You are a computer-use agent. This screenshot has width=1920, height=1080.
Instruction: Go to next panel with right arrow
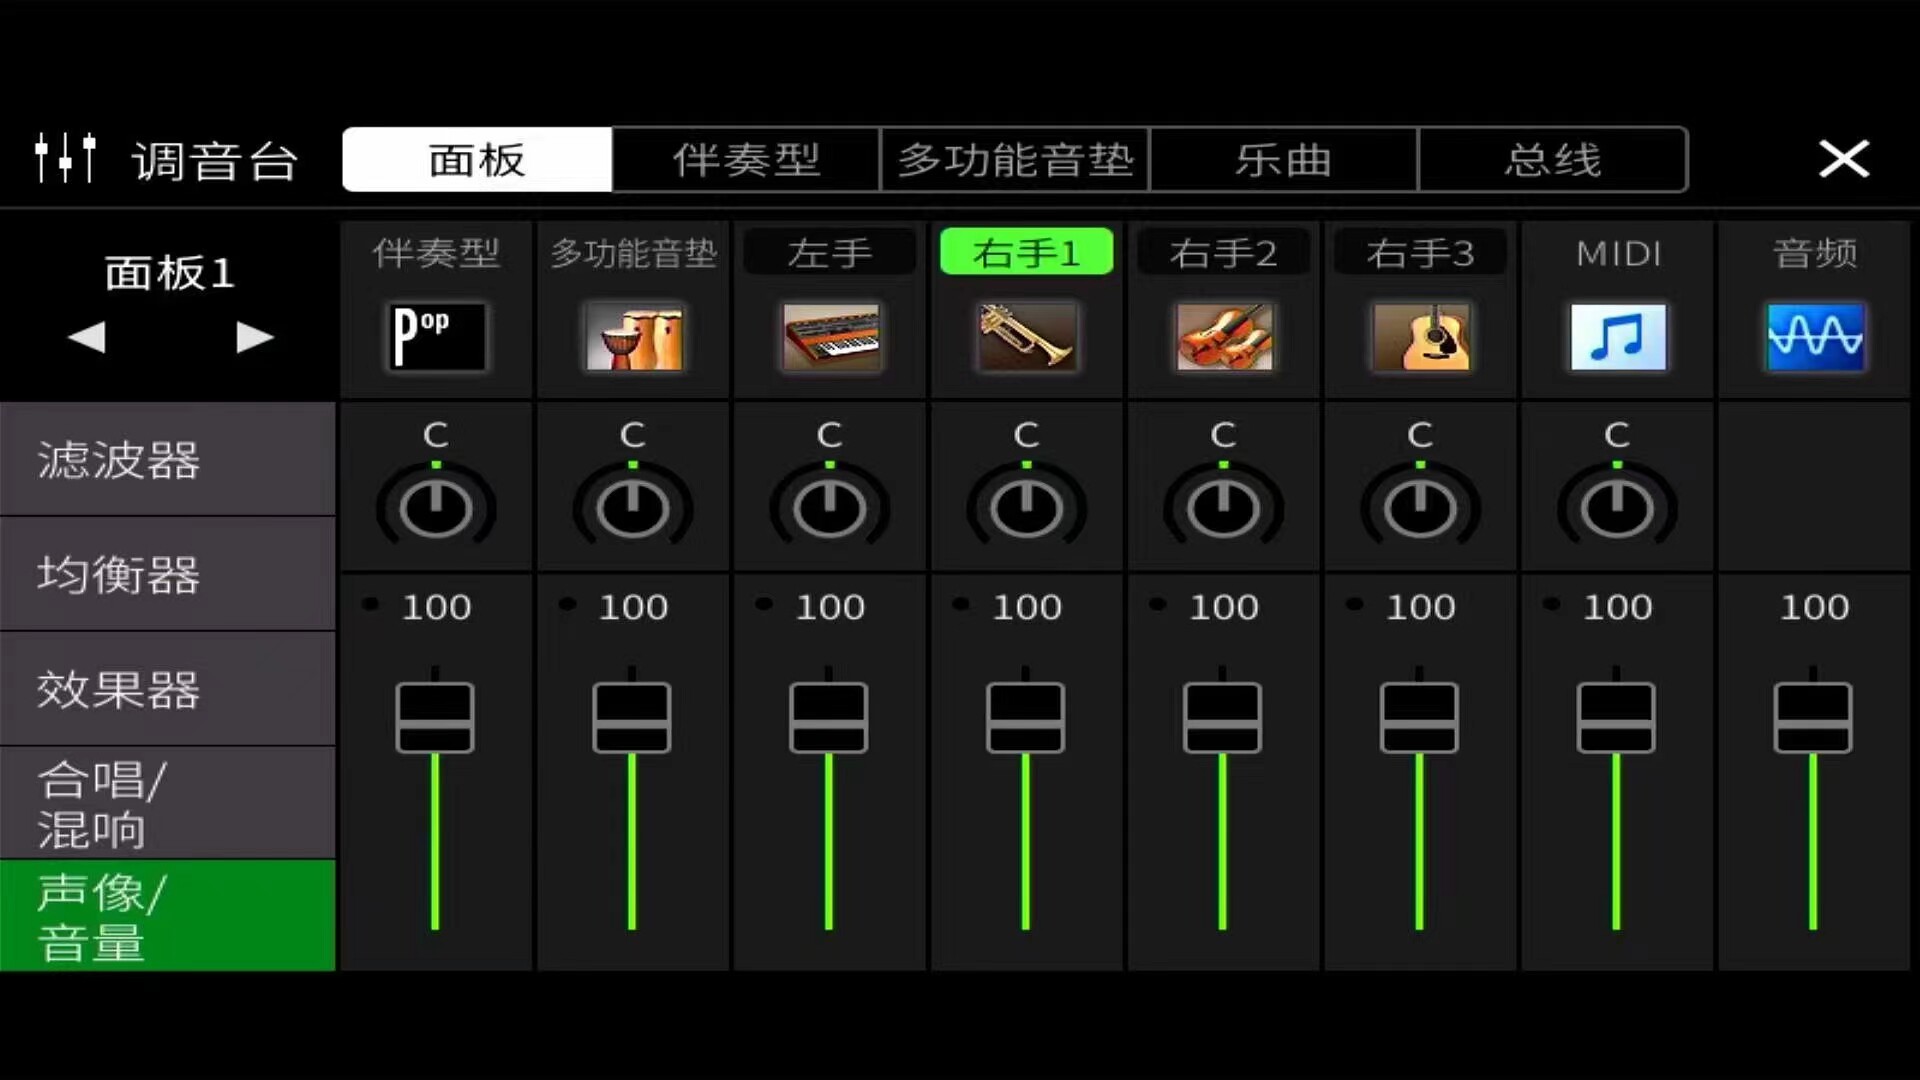pos(254,337)
